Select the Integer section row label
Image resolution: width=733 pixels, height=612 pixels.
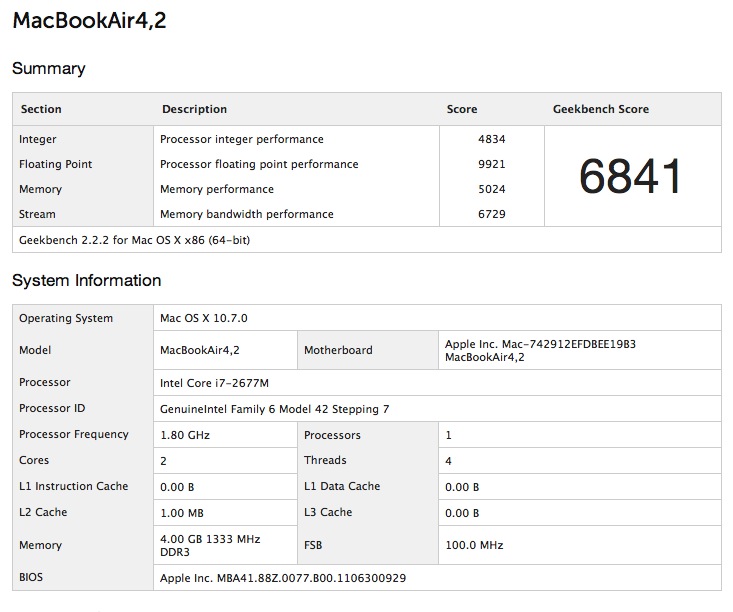pos(37,139)
